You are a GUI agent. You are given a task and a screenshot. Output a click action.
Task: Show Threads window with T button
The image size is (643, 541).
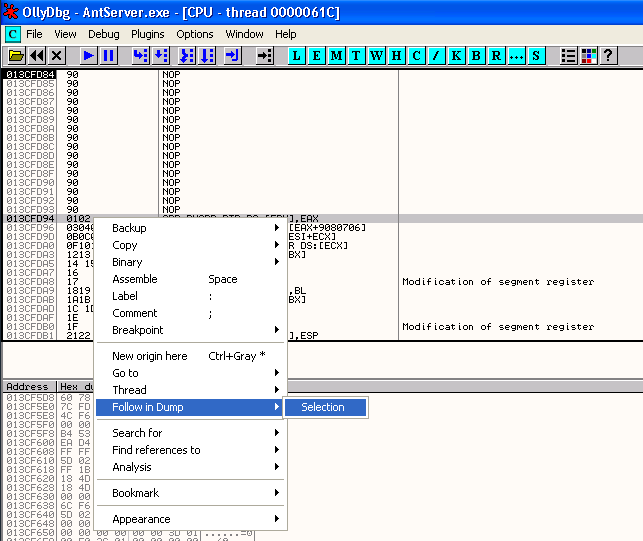(356, 56)
